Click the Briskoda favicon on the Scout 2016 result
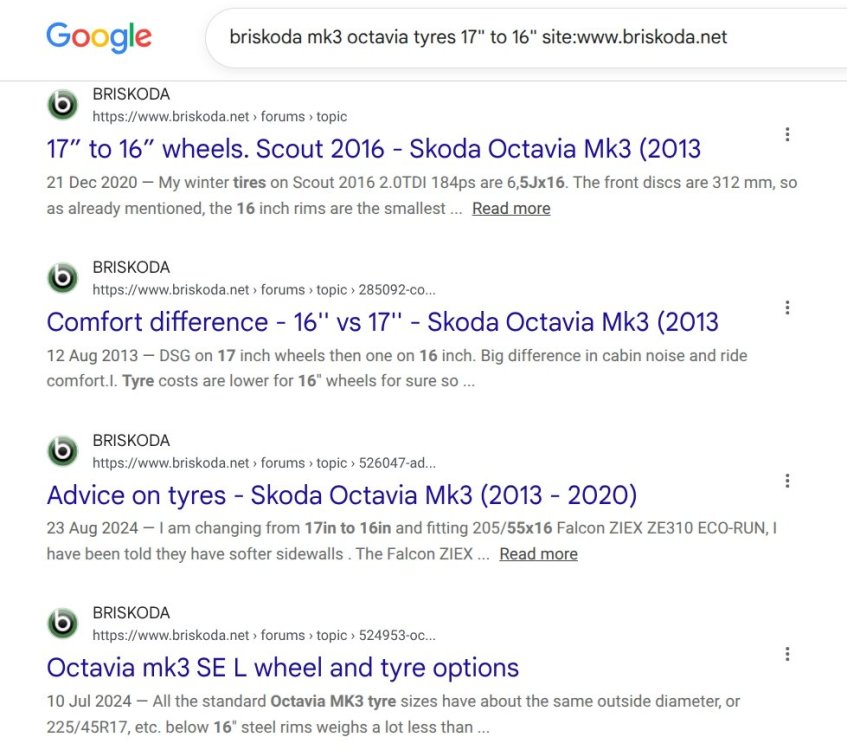Viewport: 847px width, 750px height. tap(63, 104)
